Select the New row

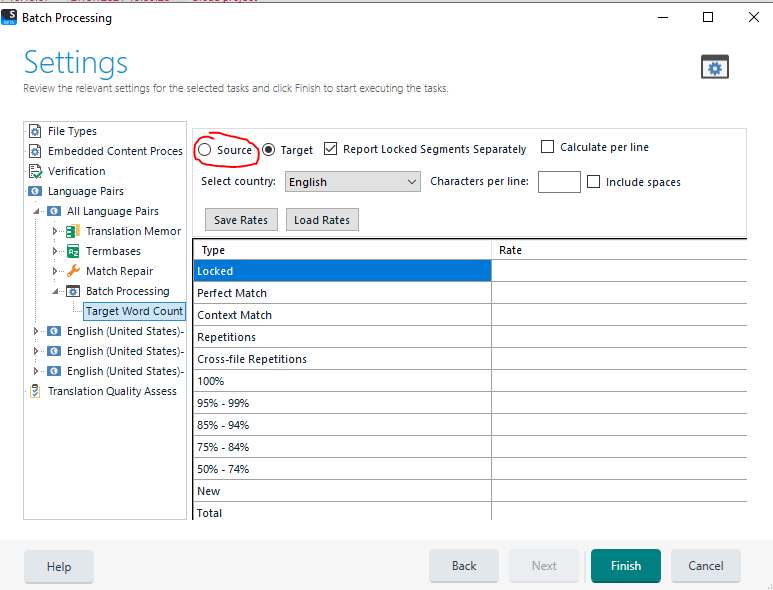[343, 491]
